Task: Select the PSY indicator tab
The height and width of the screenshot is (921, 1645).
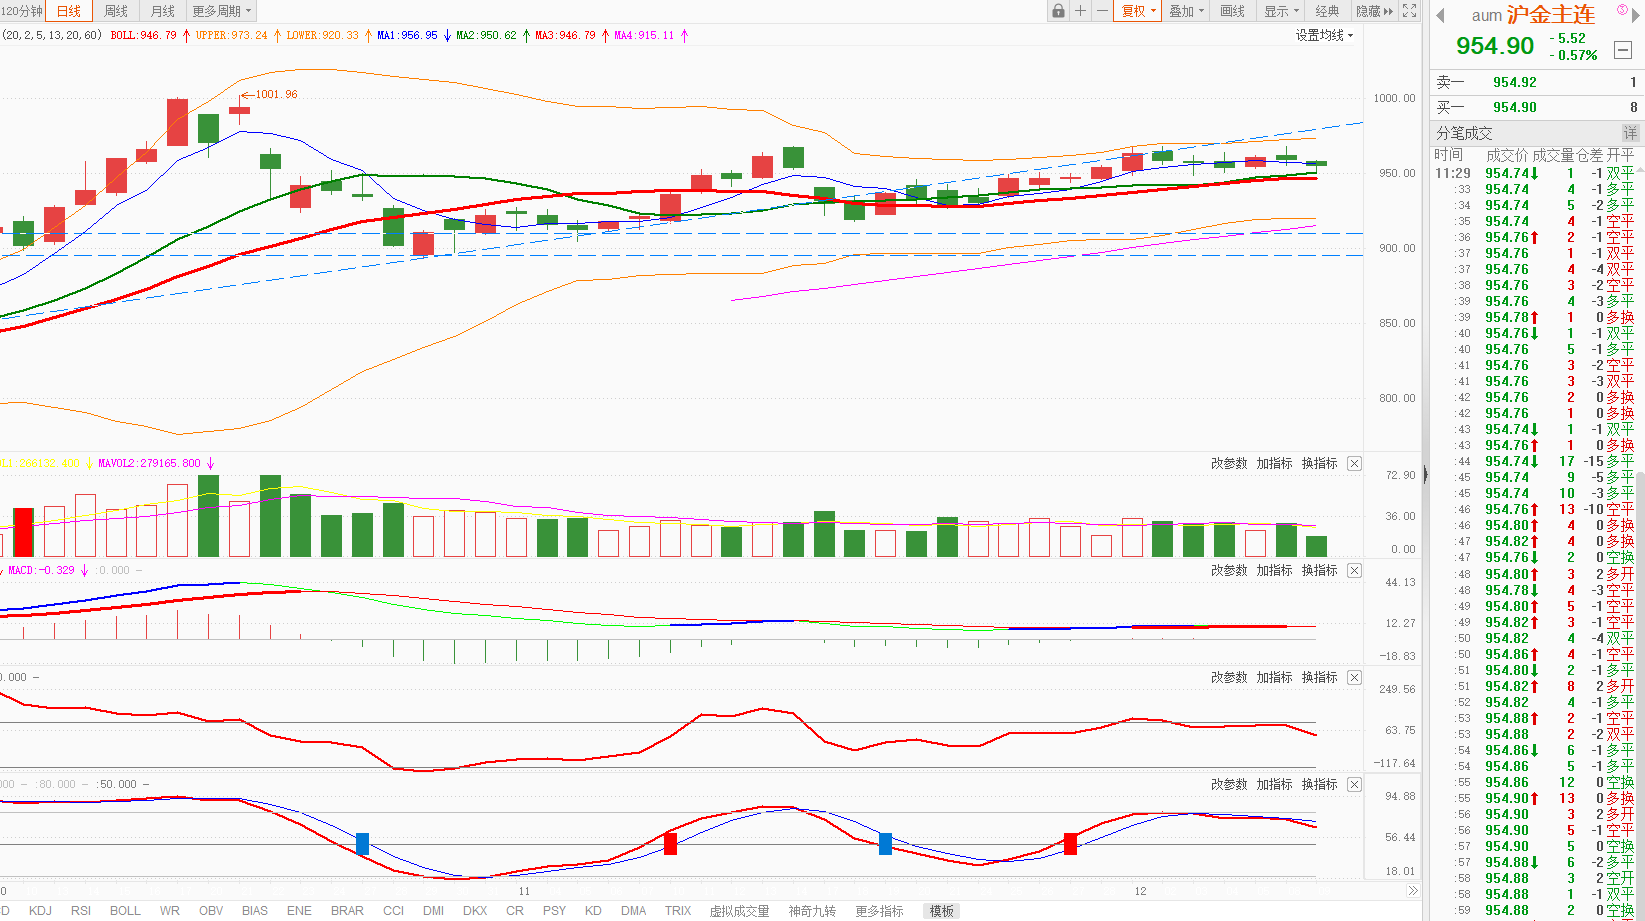Action: tap(554, 911)
